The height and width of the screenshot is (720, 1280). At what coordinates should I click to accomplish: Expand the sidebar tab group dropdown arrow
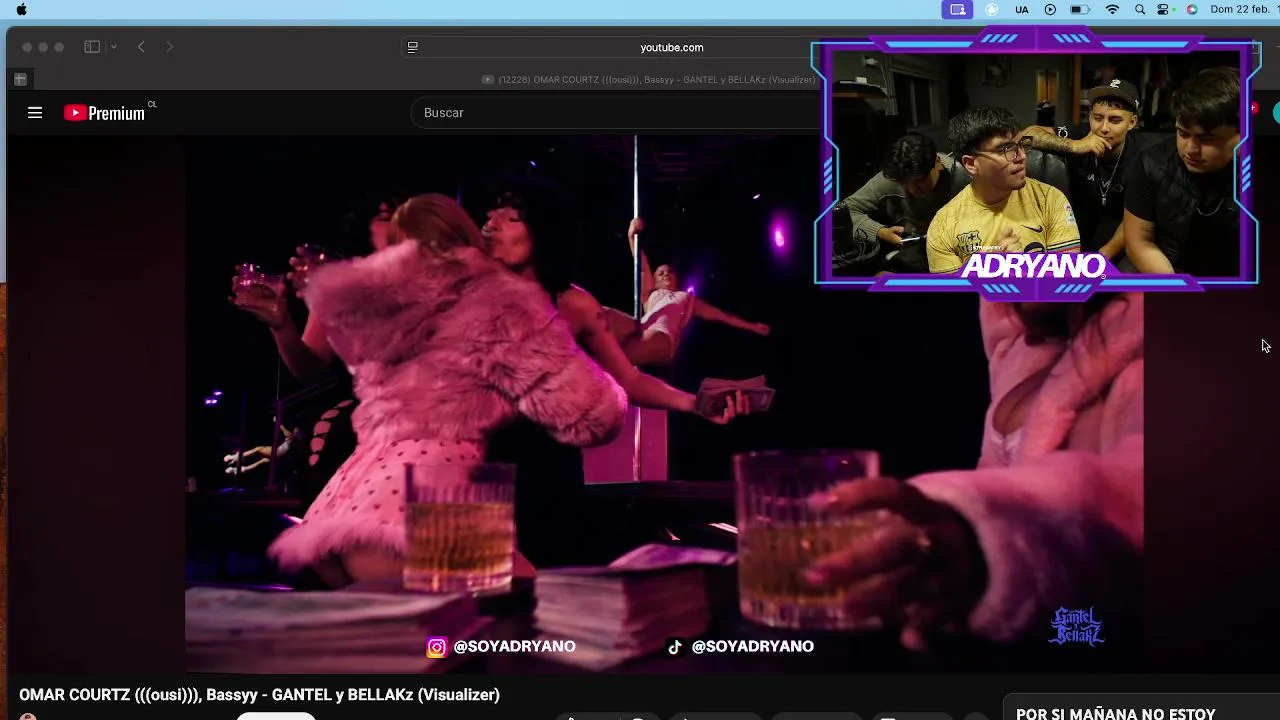[114, 47]
